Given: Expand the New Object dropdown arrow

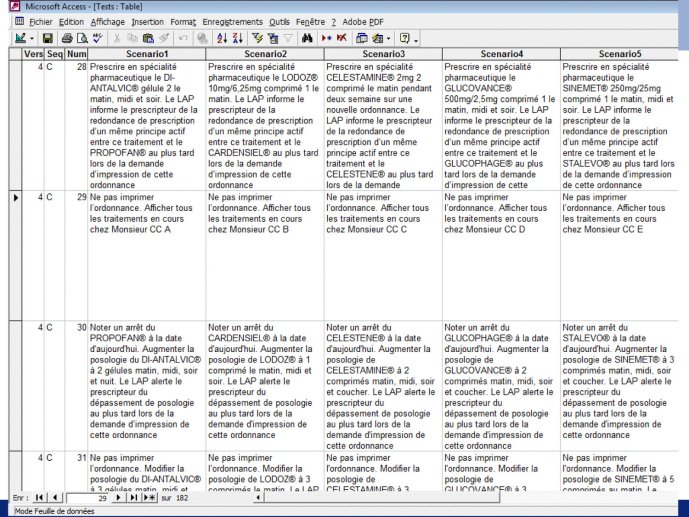Looking at the screenshot, I should (388, 39).
